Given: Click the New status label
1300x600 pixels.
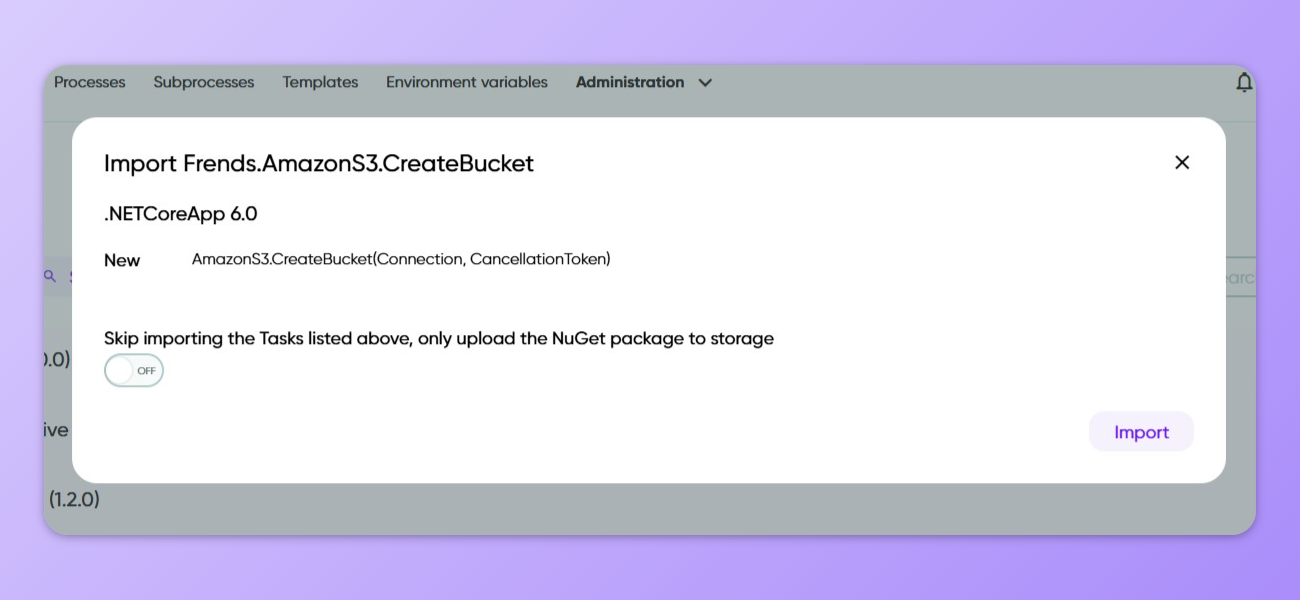Looking at the screenshot, I should click(x=122, y=260).
